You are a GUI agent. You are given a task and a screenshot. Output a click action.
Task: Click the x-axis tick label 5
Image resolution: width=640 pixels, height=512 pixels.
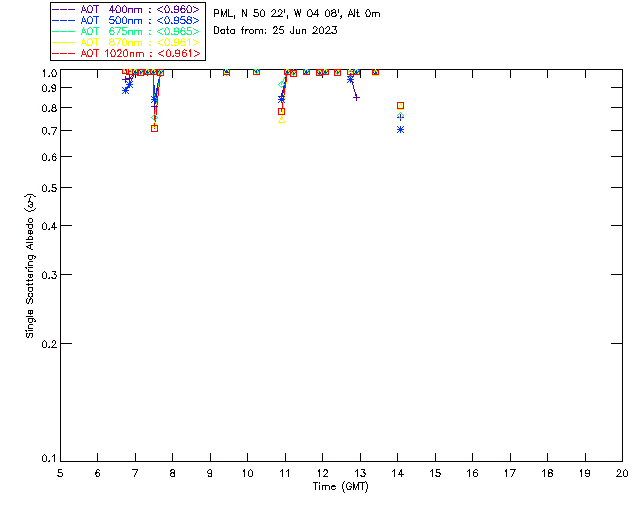point(60,473)
